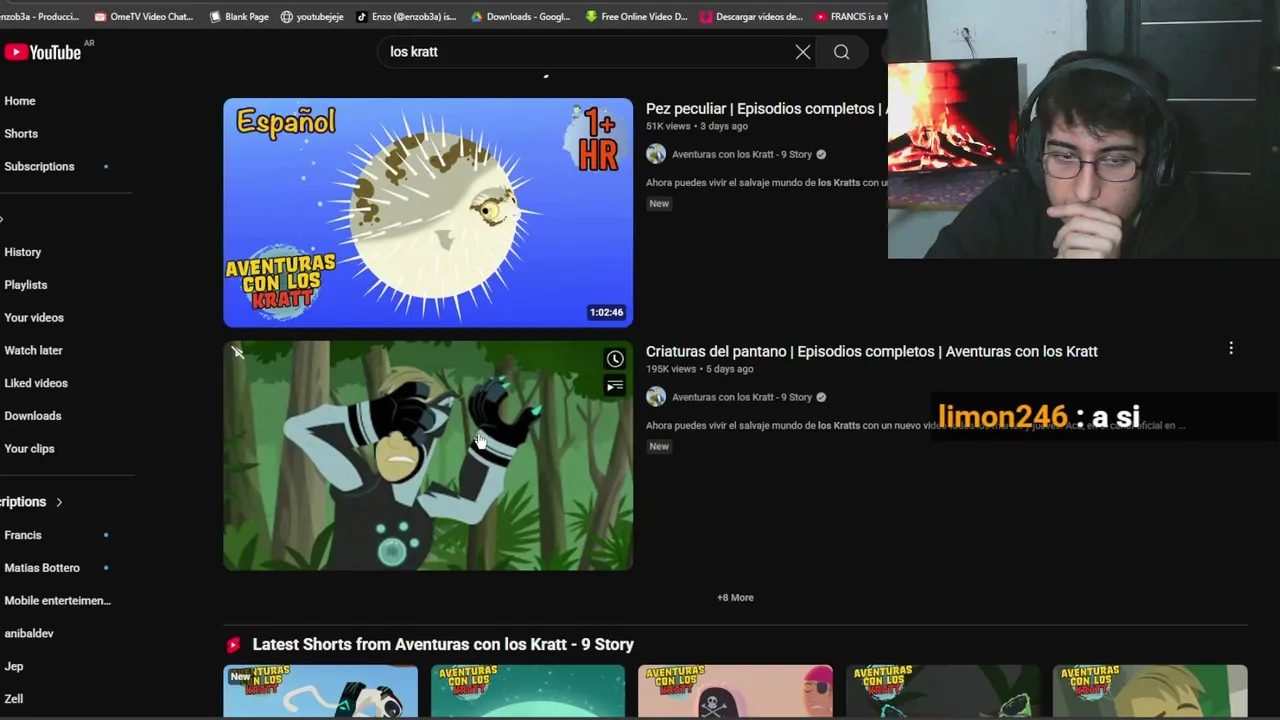Open the channel name link under Pez peculiar
Image resolution: width=1280 pixels, height=720 pixels.
[742, 155]
